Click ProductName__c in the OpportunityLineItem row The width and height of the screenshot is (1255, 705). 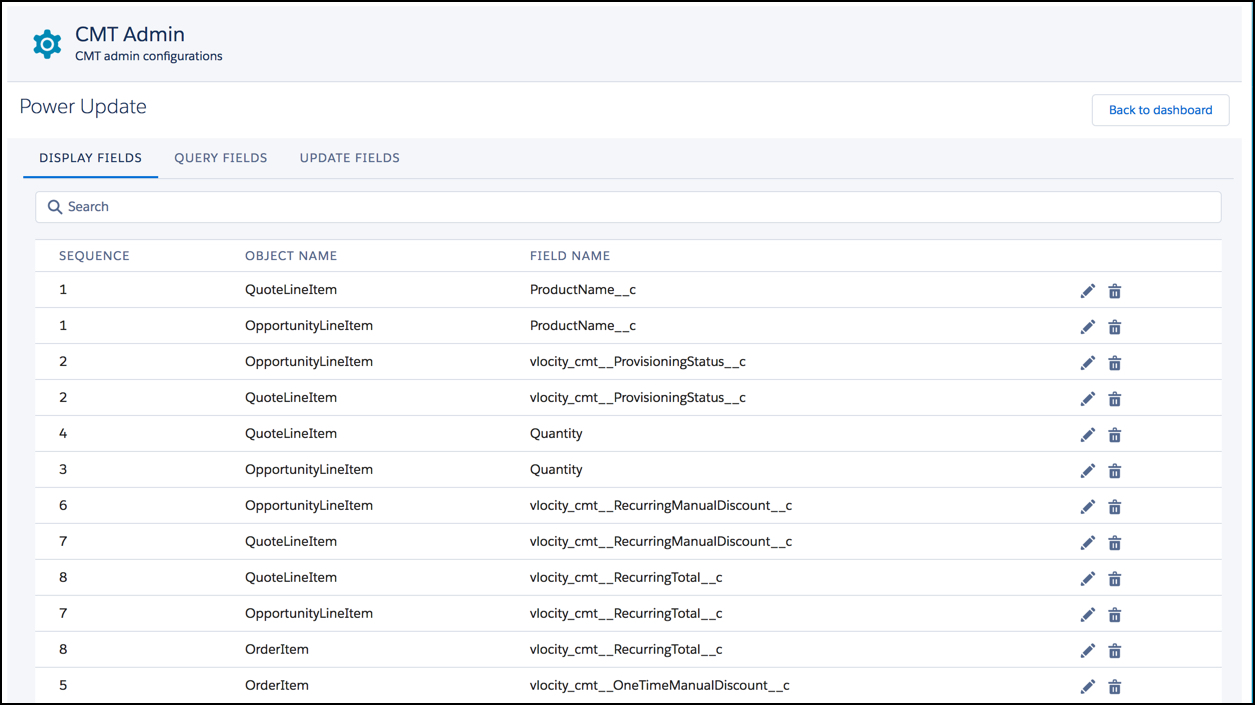[x=583, y=326]
